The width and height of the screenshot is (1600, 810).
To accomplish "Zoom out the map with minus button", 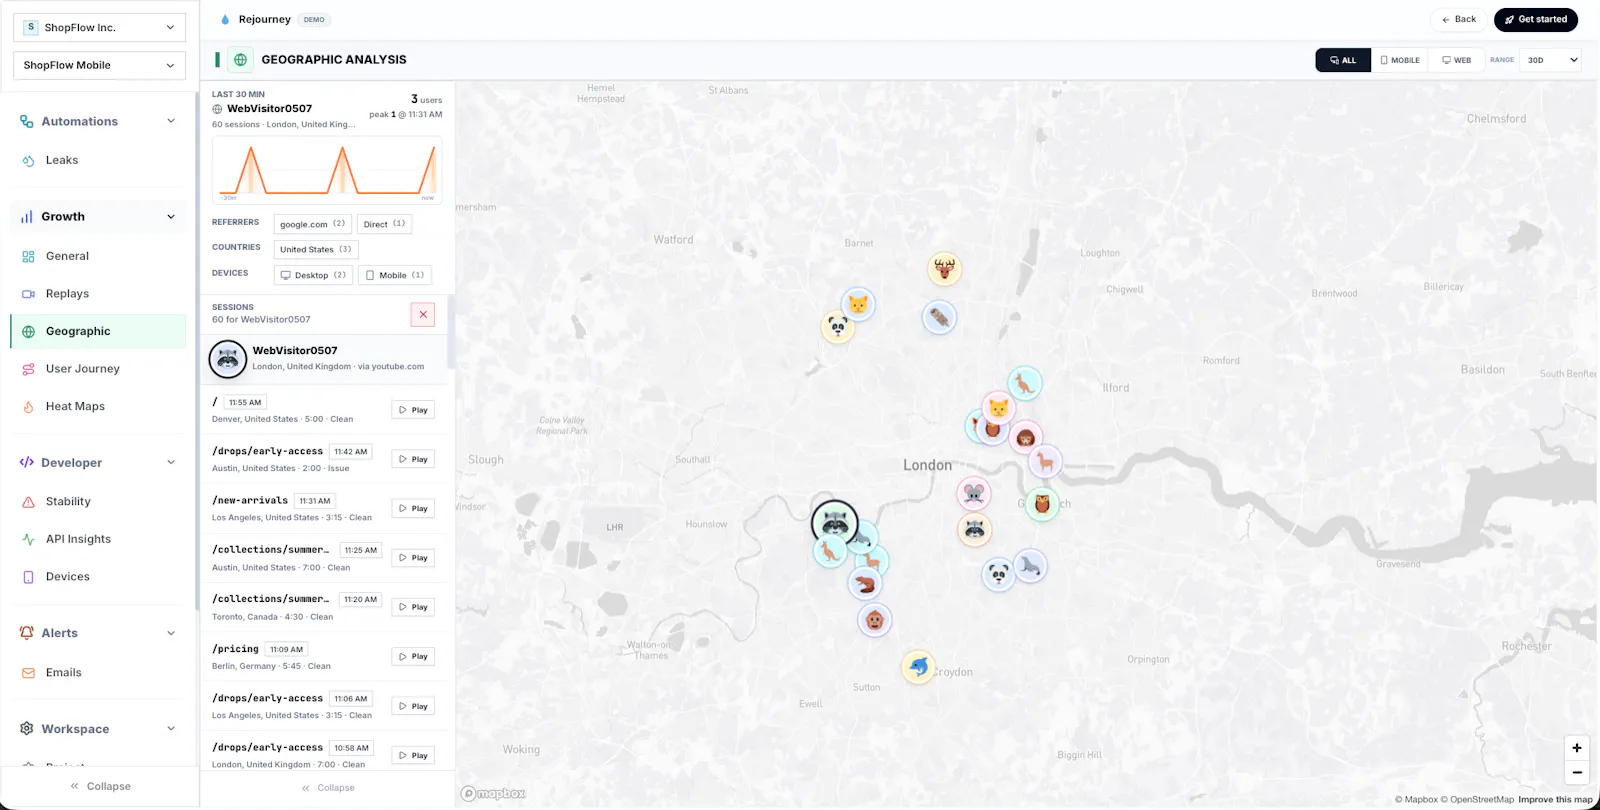I will point(1577,772).
